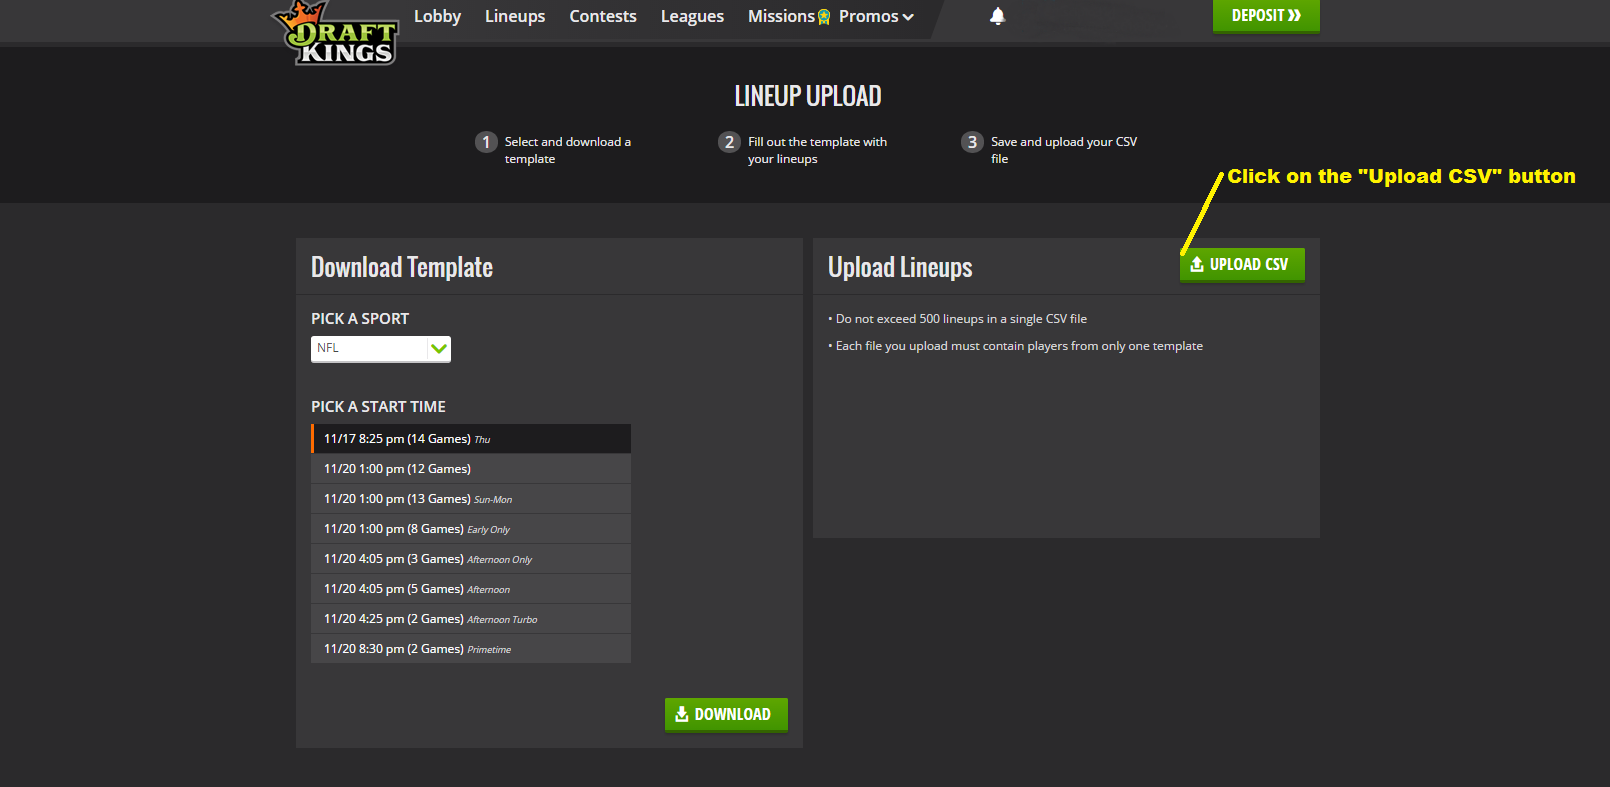Image resolution: width=1610 pixels, height=787 pixels.
Task: Open the Missions menu item
Action: coord(789,16)
